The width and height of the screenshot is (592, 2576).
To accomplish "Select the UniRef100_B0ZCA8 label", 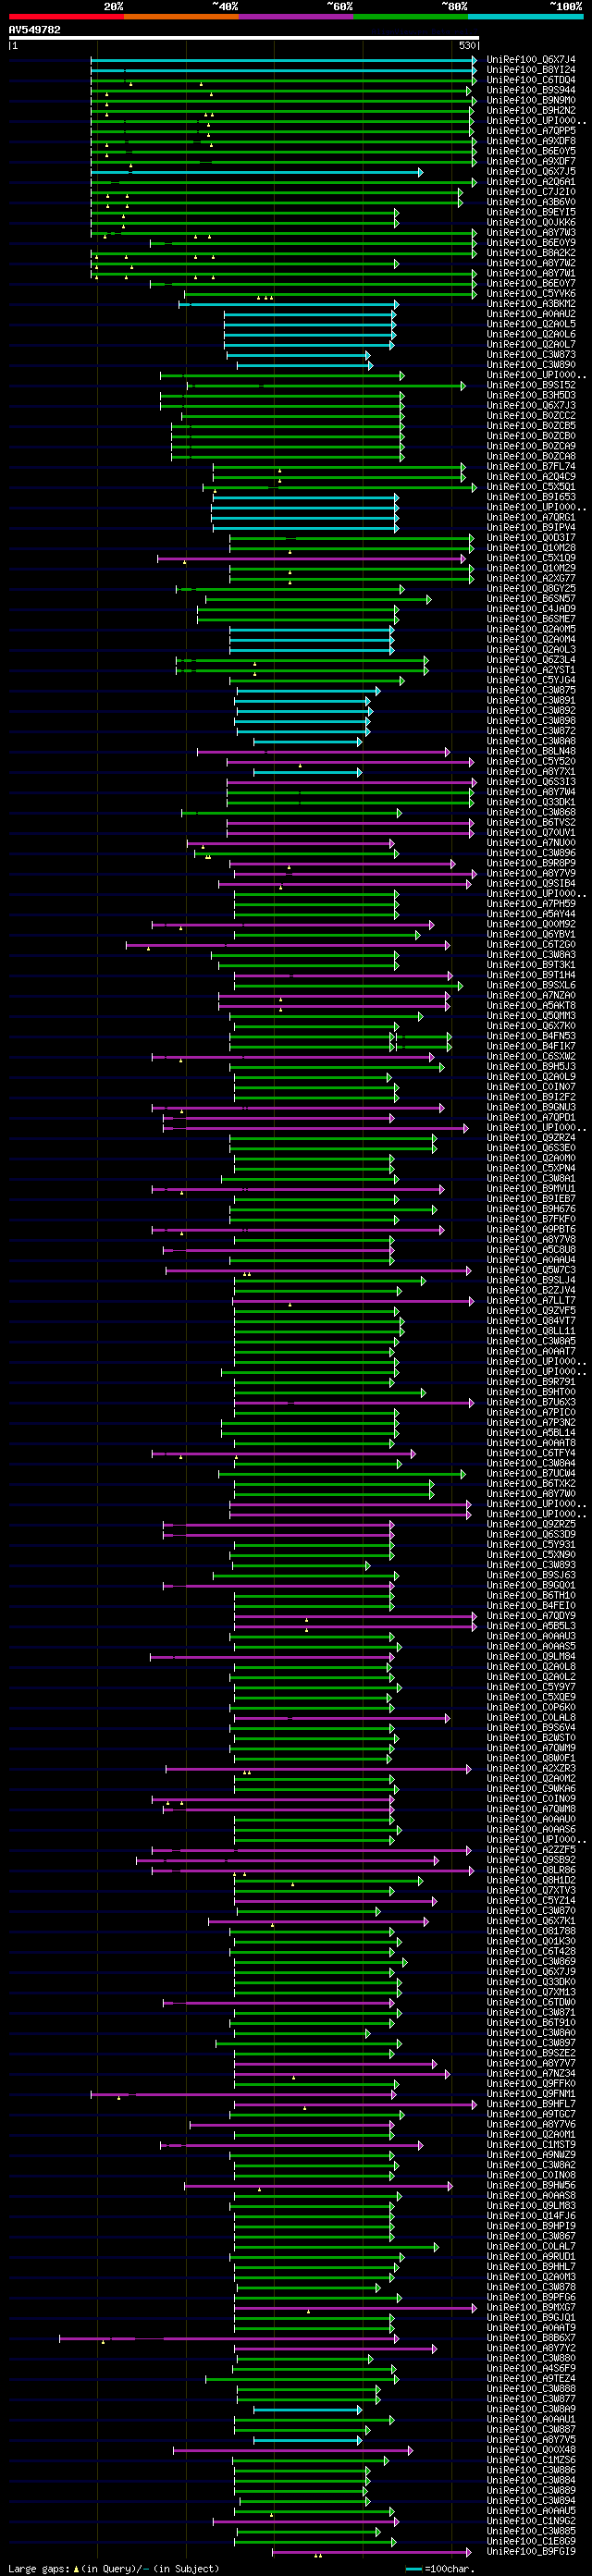I will [x=531, y=457].
